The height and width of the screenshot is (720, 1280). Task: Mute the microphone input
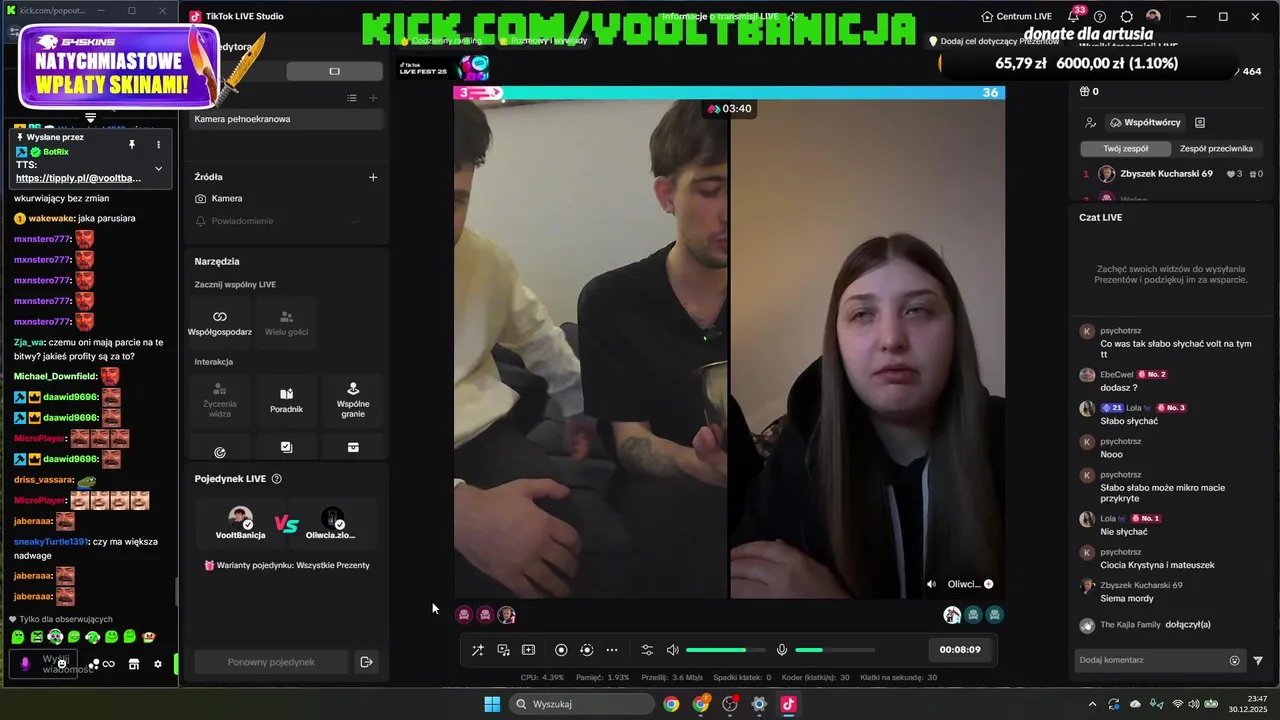(782, 650)
